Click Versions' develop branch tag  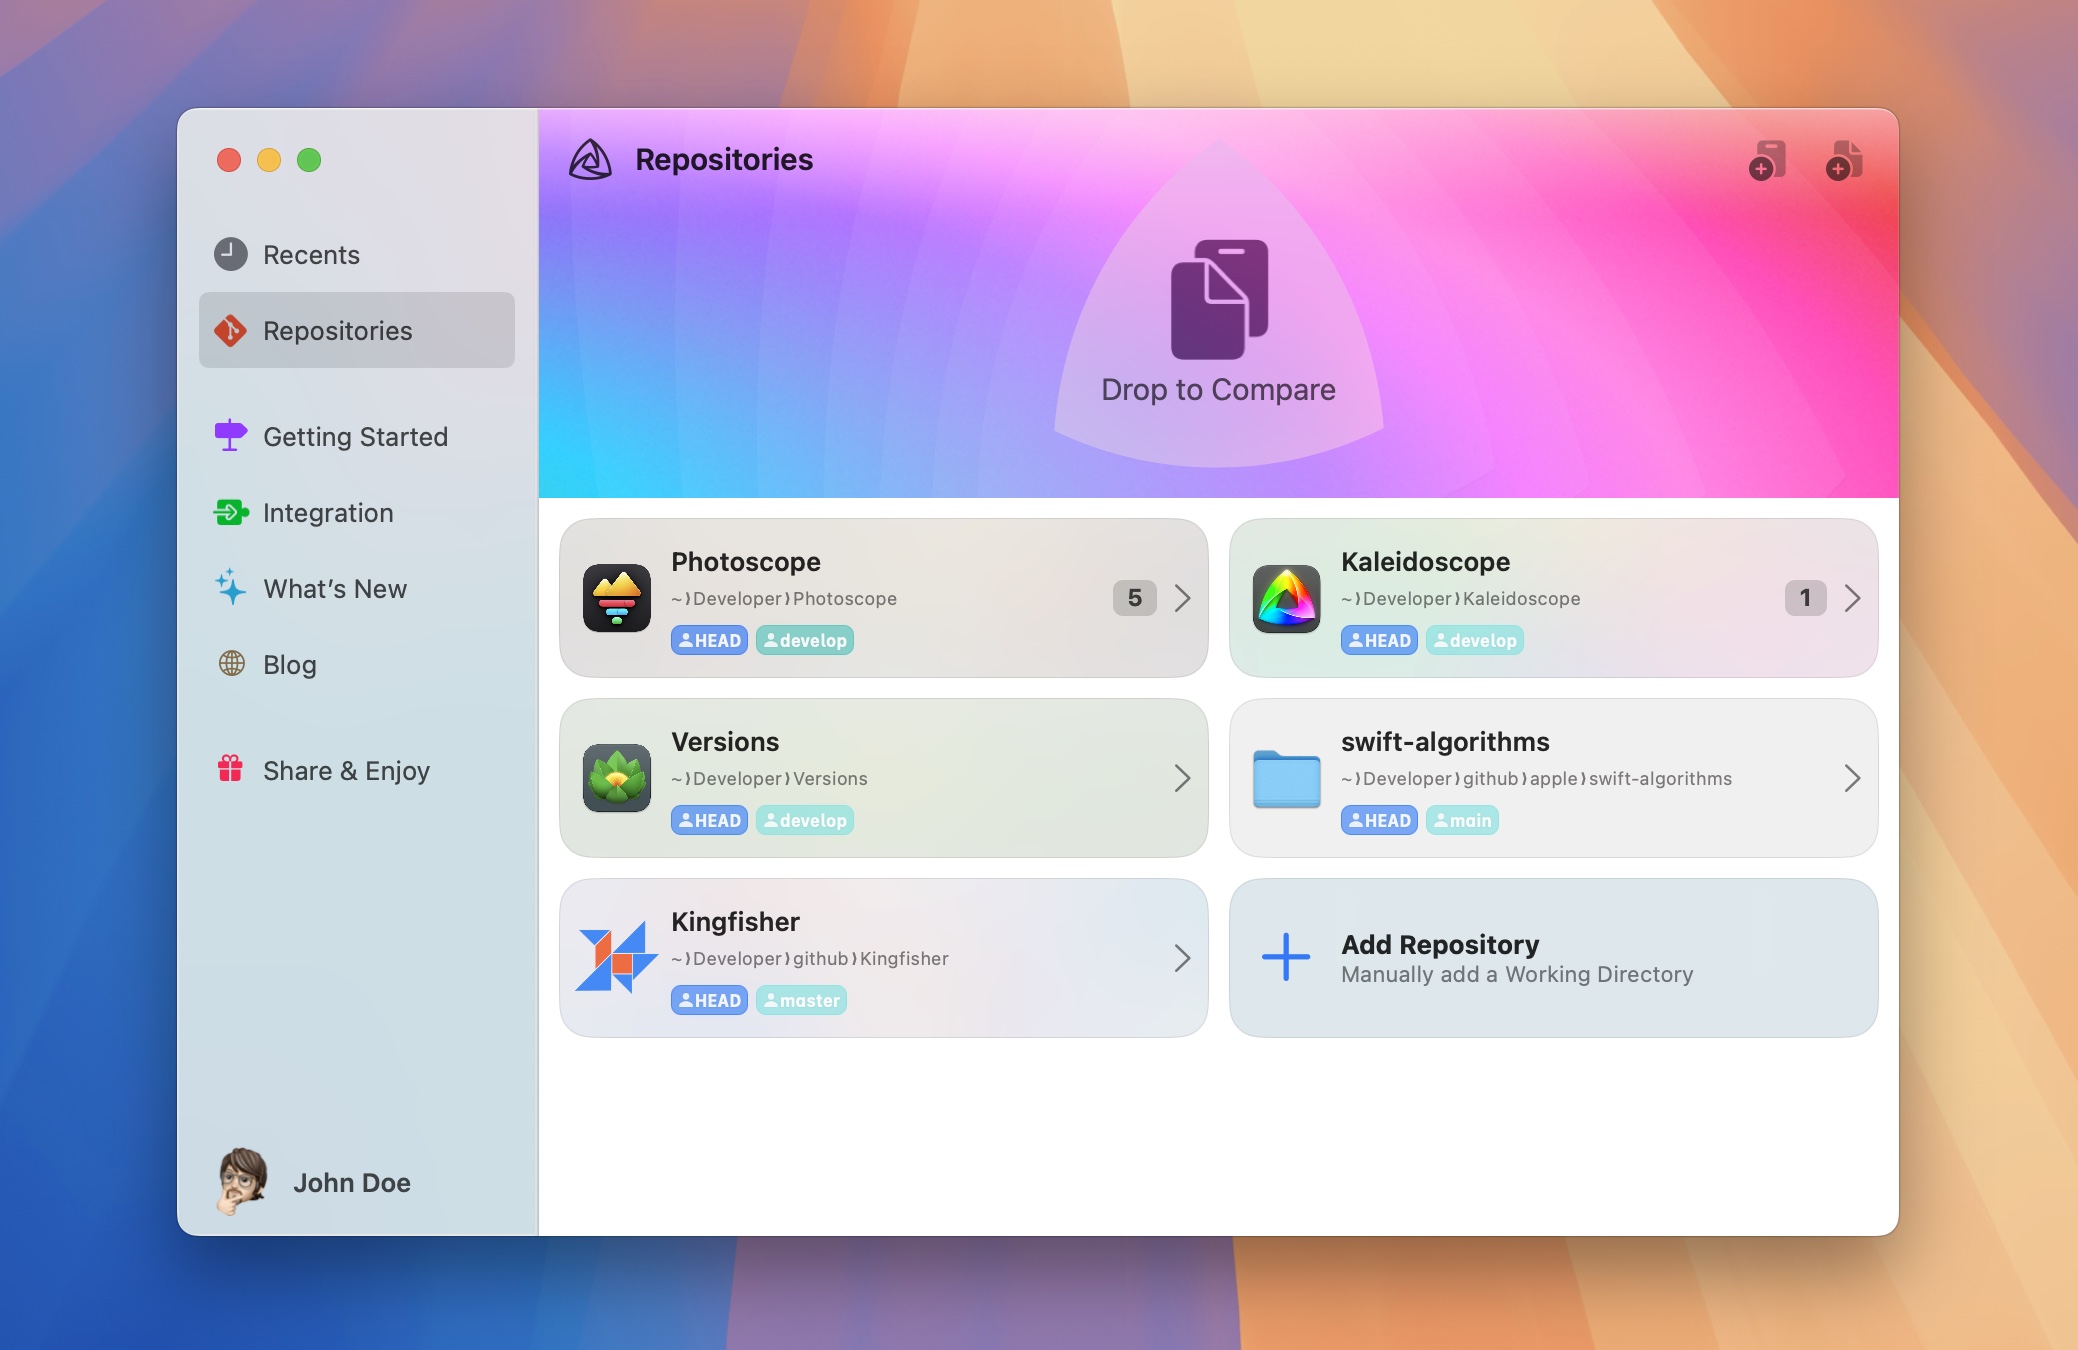(805, 820)
